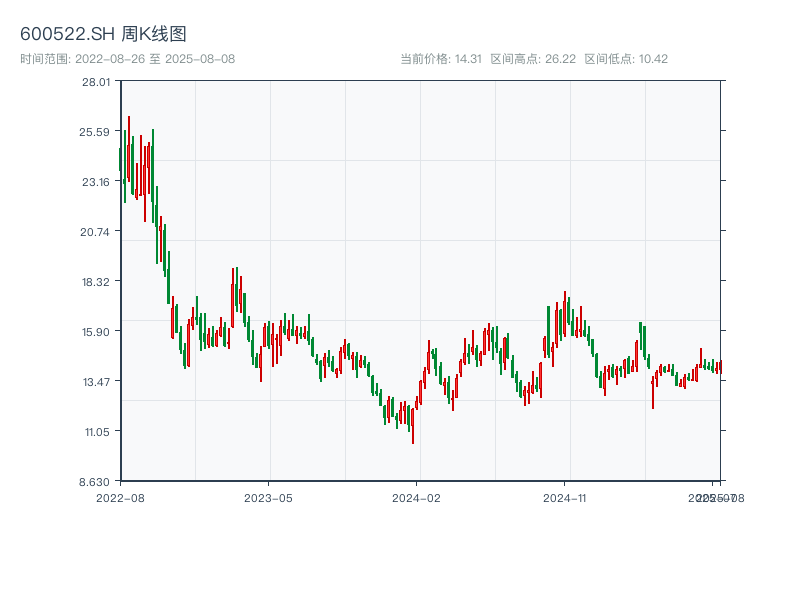
Task: Click the 区间高点 26.22 label
Action: click(x=533, y=59)
